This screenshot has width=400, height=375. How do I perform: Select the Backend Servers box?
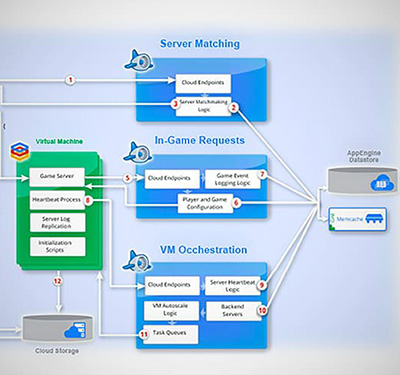click(234, 311)
